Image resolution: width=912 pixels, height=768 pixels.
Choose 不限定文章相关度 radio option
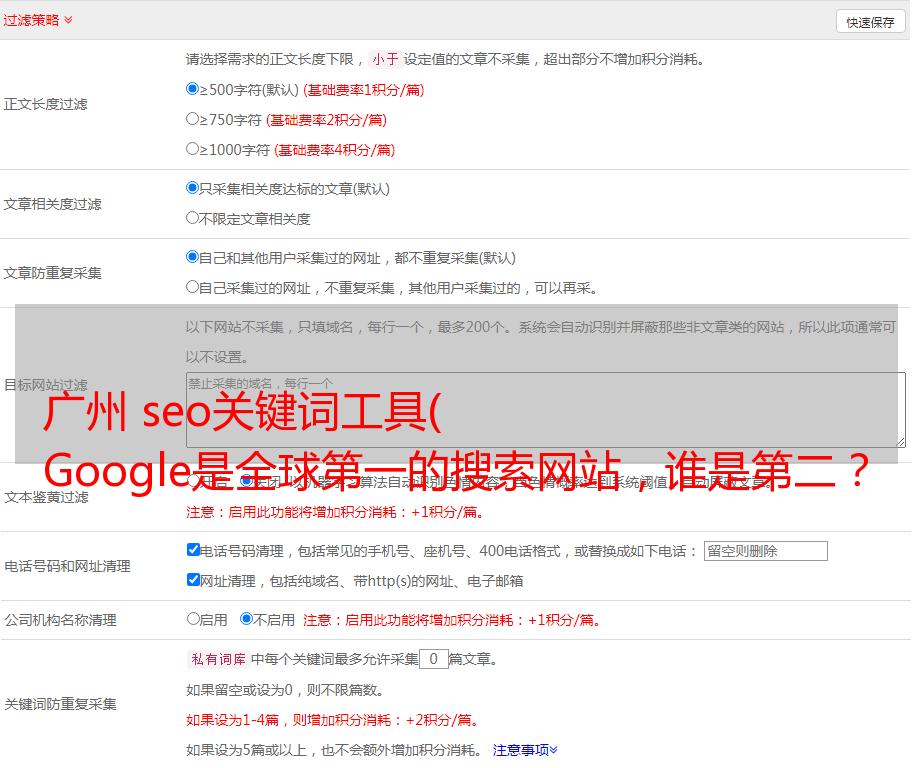pyautogui.click(x=192, y=218)
